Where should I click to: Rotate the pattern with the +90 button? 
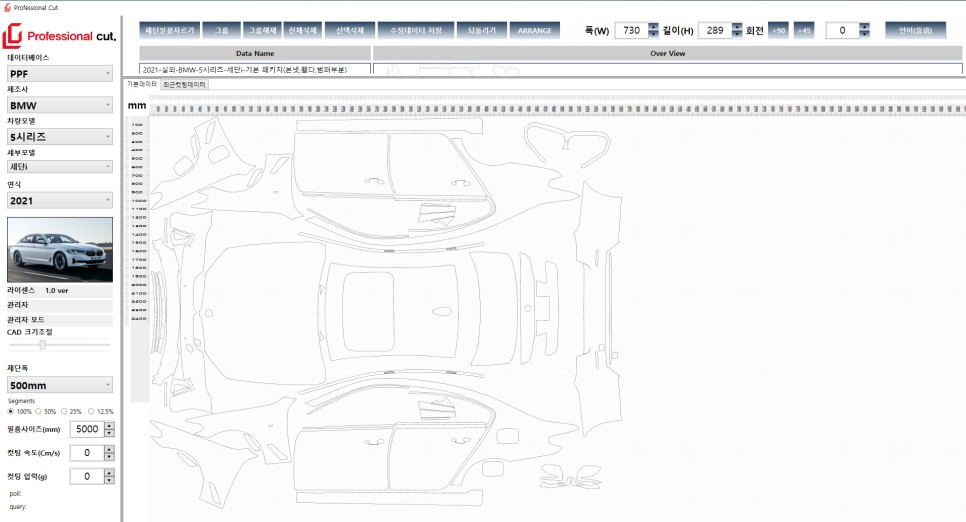click(x=779, y=31)
